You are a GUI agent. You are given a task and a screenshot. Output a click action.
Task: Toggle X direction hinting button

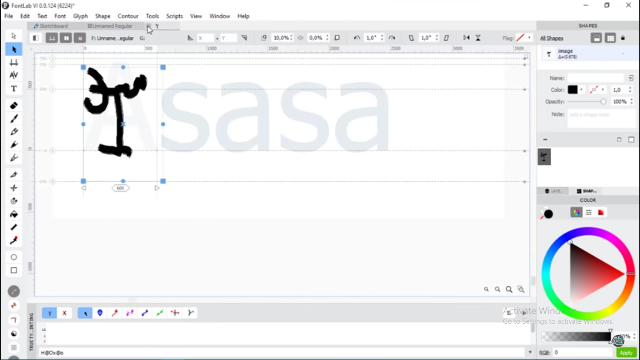click(x=64, y=313)
